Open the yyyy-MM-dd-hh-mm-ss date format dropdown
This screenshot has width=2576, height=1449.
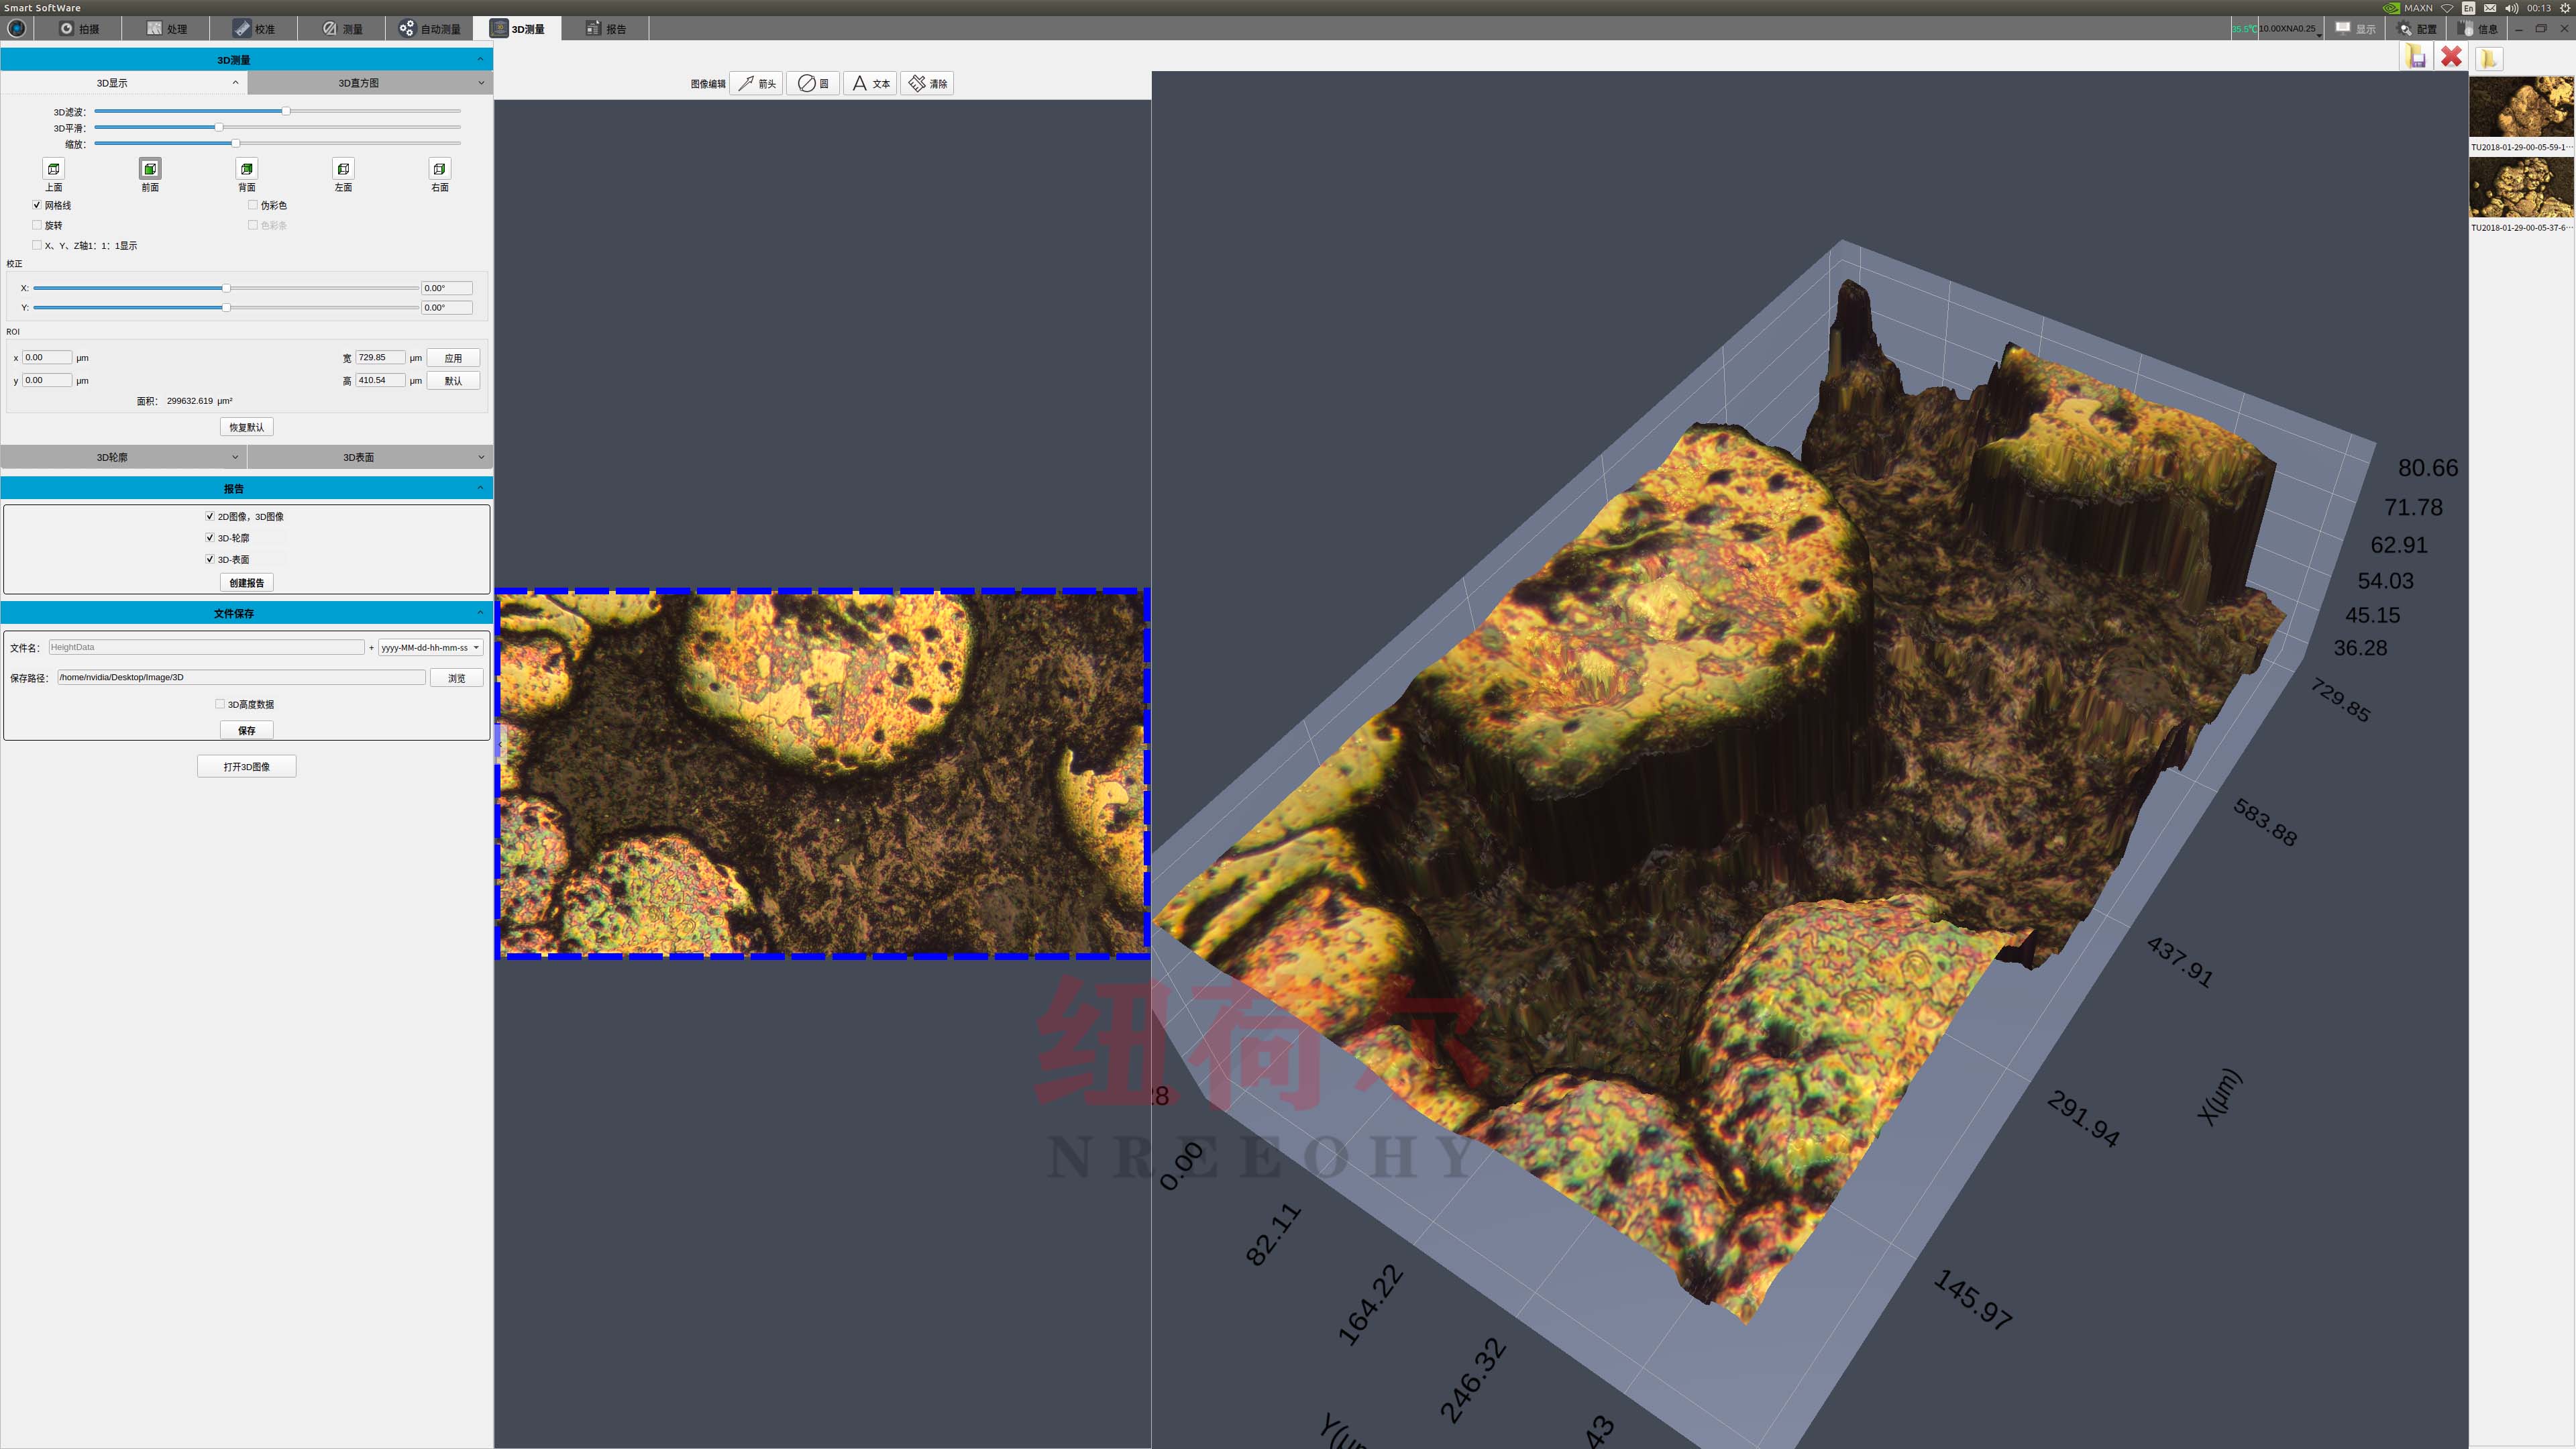point(430,648)
